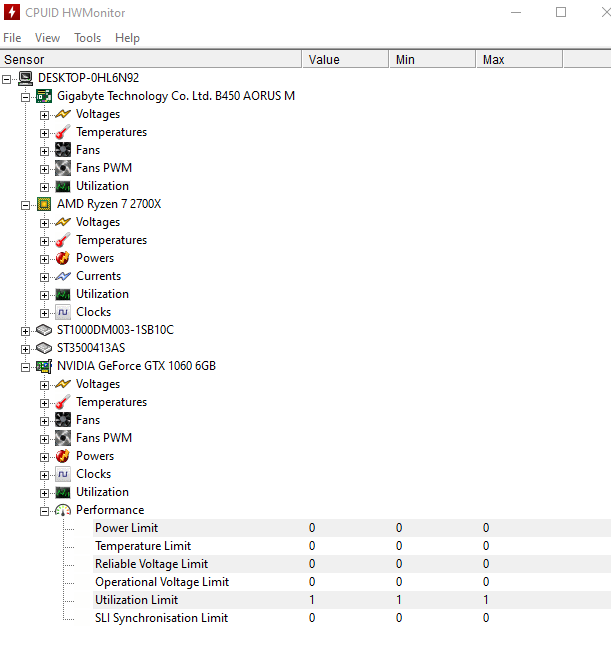611x658 pixels.
Task: Collapse the Gigabyte B450 AORUS M node
Action: click(x=26, y=97)
